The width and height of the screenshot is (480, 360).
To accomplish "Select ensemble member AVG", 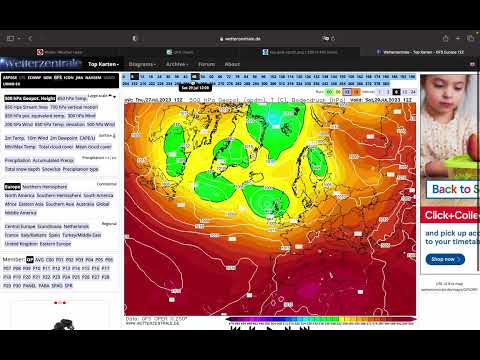I will point(39,259).
